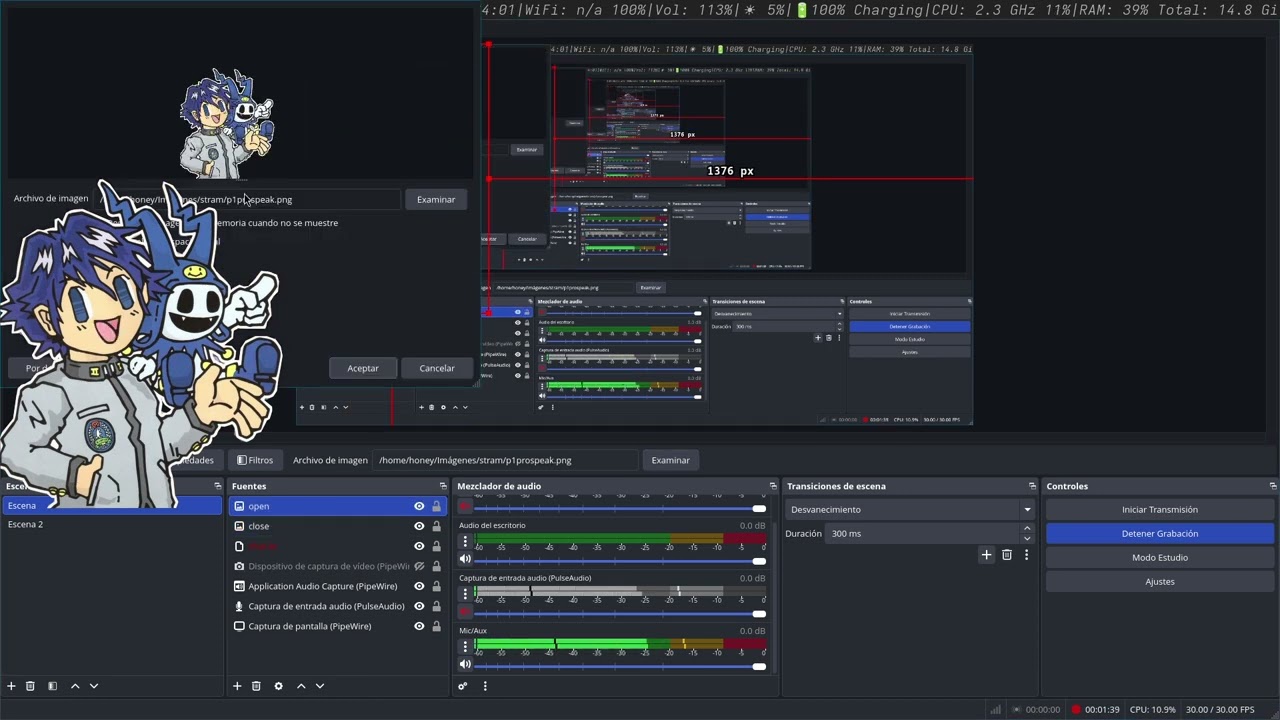Screen dimensions: 1280x720
Task: Float the Mezclador de audio dock panel
Action: [x=772, y=486]
